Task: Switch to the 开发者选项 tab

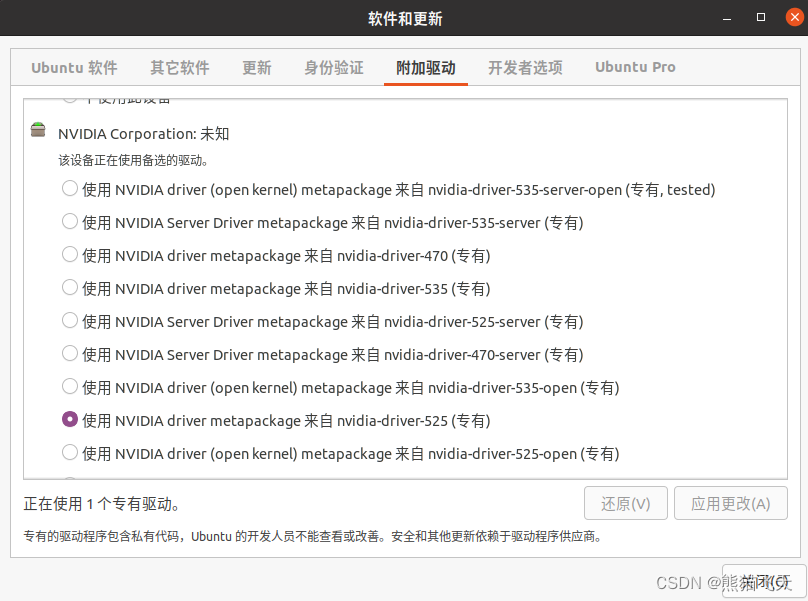Action: (525, 68)
